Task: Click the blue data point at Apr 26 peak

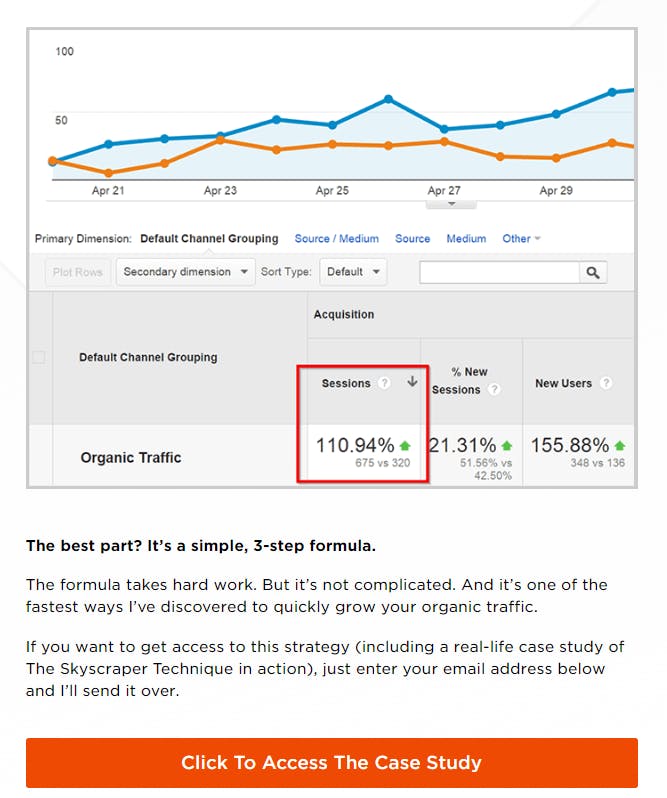Action: coord(388,99)
